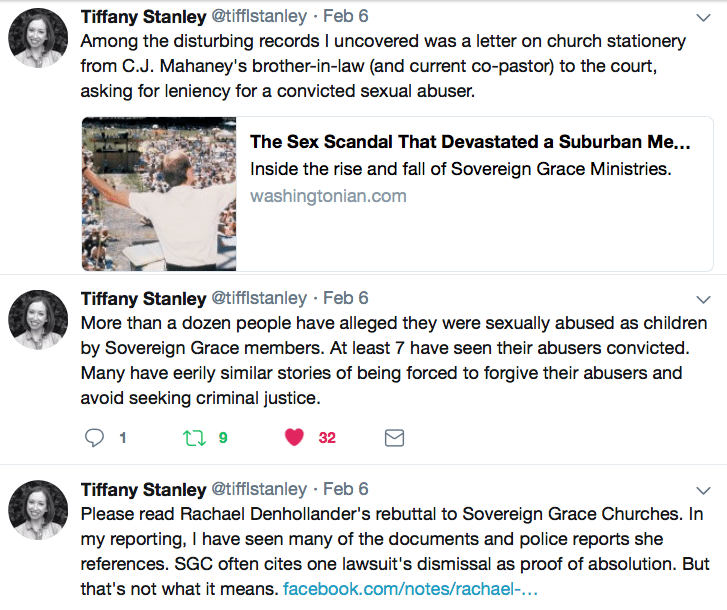Viewport: 727px width, 610px height.
Task: Click avatar on the Rachael Denhollander tweet
Action: tap(38, 510)
